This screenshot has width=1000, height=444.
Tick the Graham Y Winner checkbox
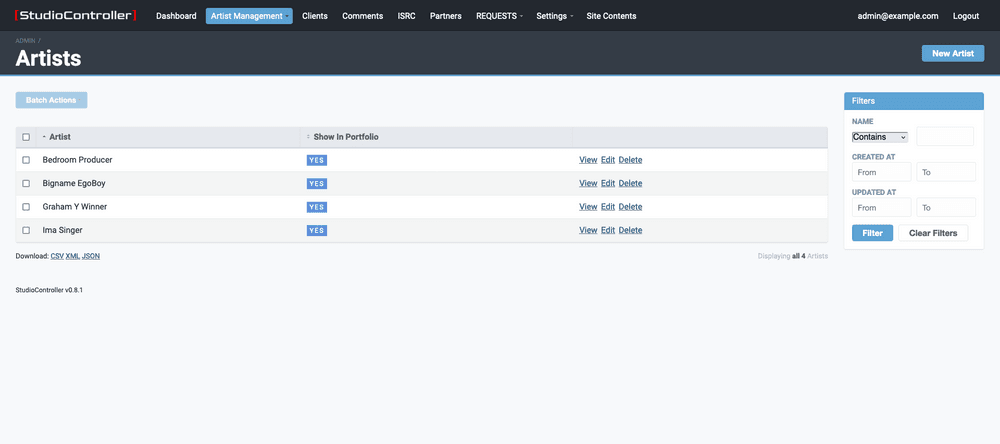pyautogui.click(x=26, y=207)
